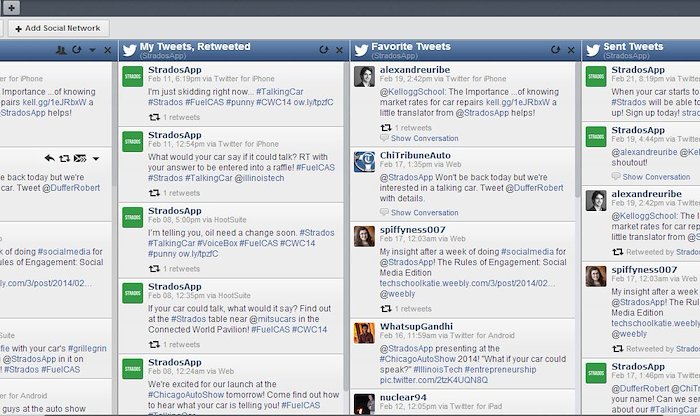The height and width of the screenshot is (416, 700).
Task: Click Add Social Network button
Action: [x=58, y=28]
